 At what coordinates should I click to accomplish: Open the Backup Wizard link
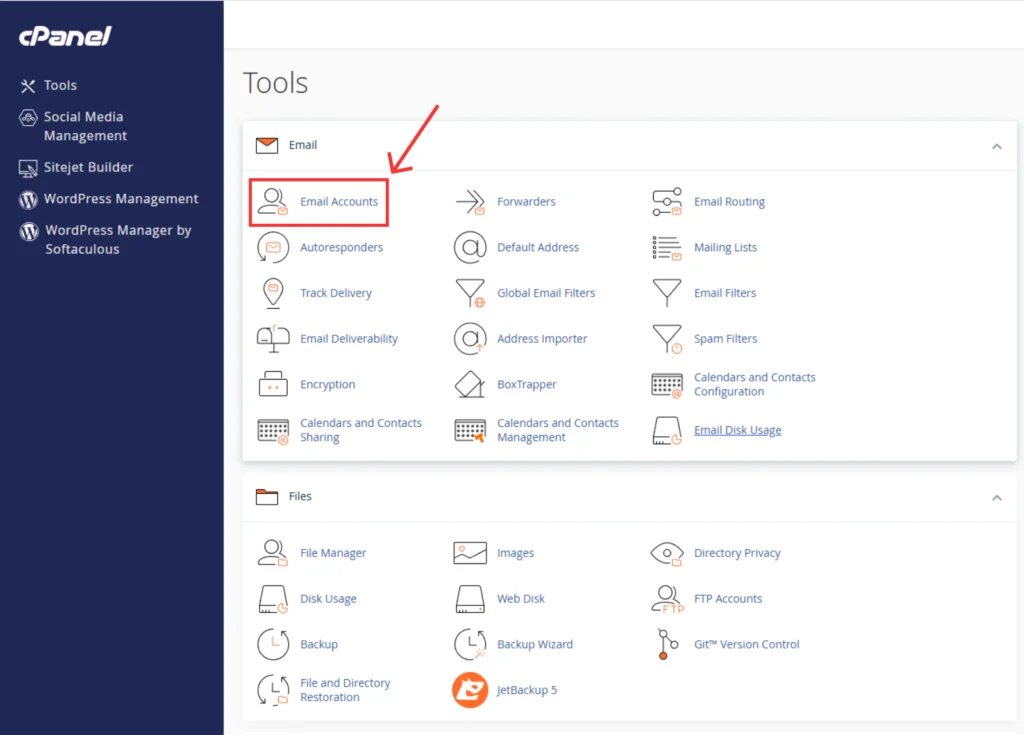[x=535, y=645]
